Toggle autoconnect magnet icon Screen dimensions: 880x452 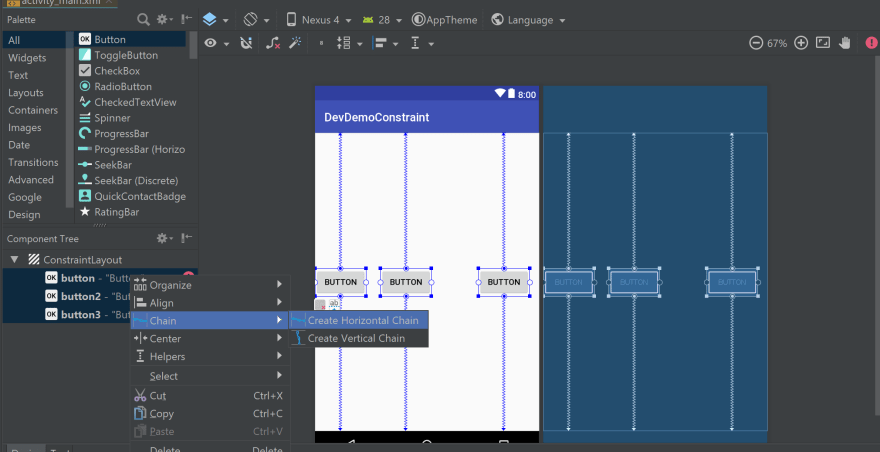pyautogui.click(x=246, y=43)
